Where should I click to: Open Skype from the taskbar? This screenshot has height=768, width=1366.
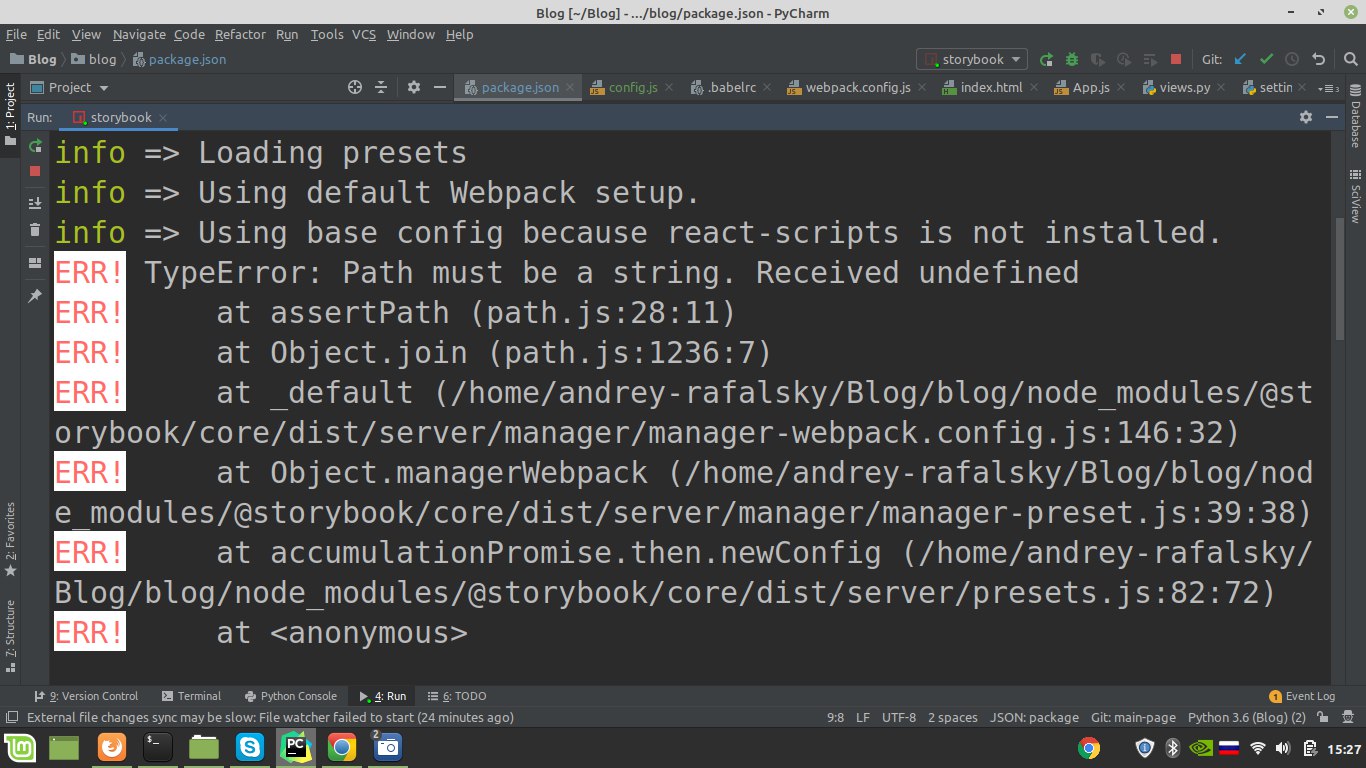(250, 747)
